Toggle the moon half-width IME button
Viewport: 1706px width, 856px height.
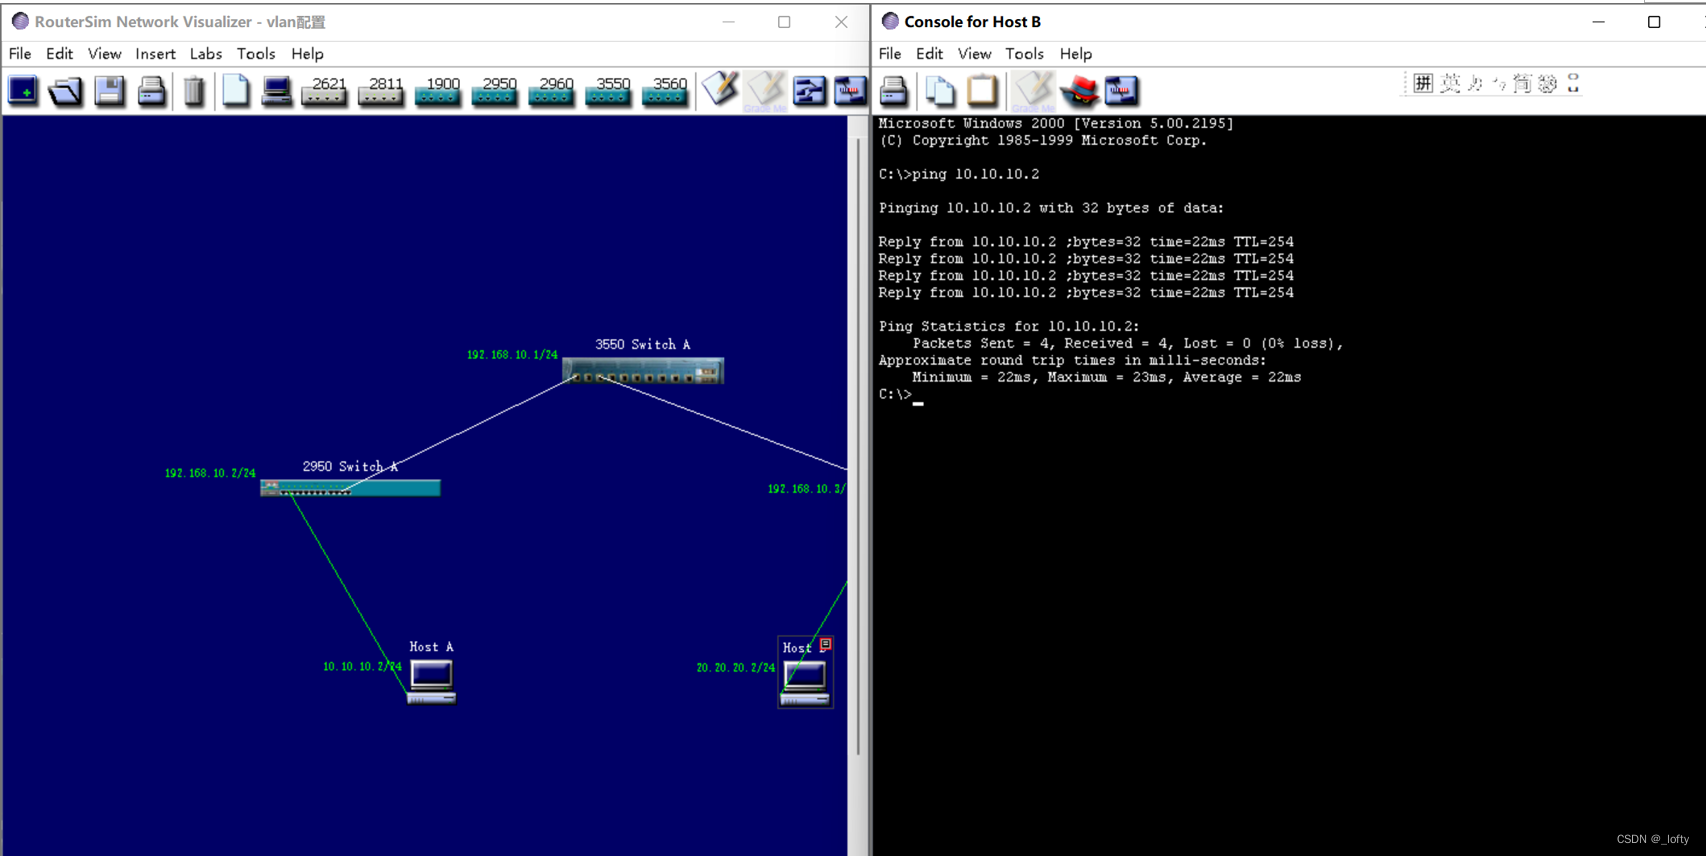(x=1475, y=83)
